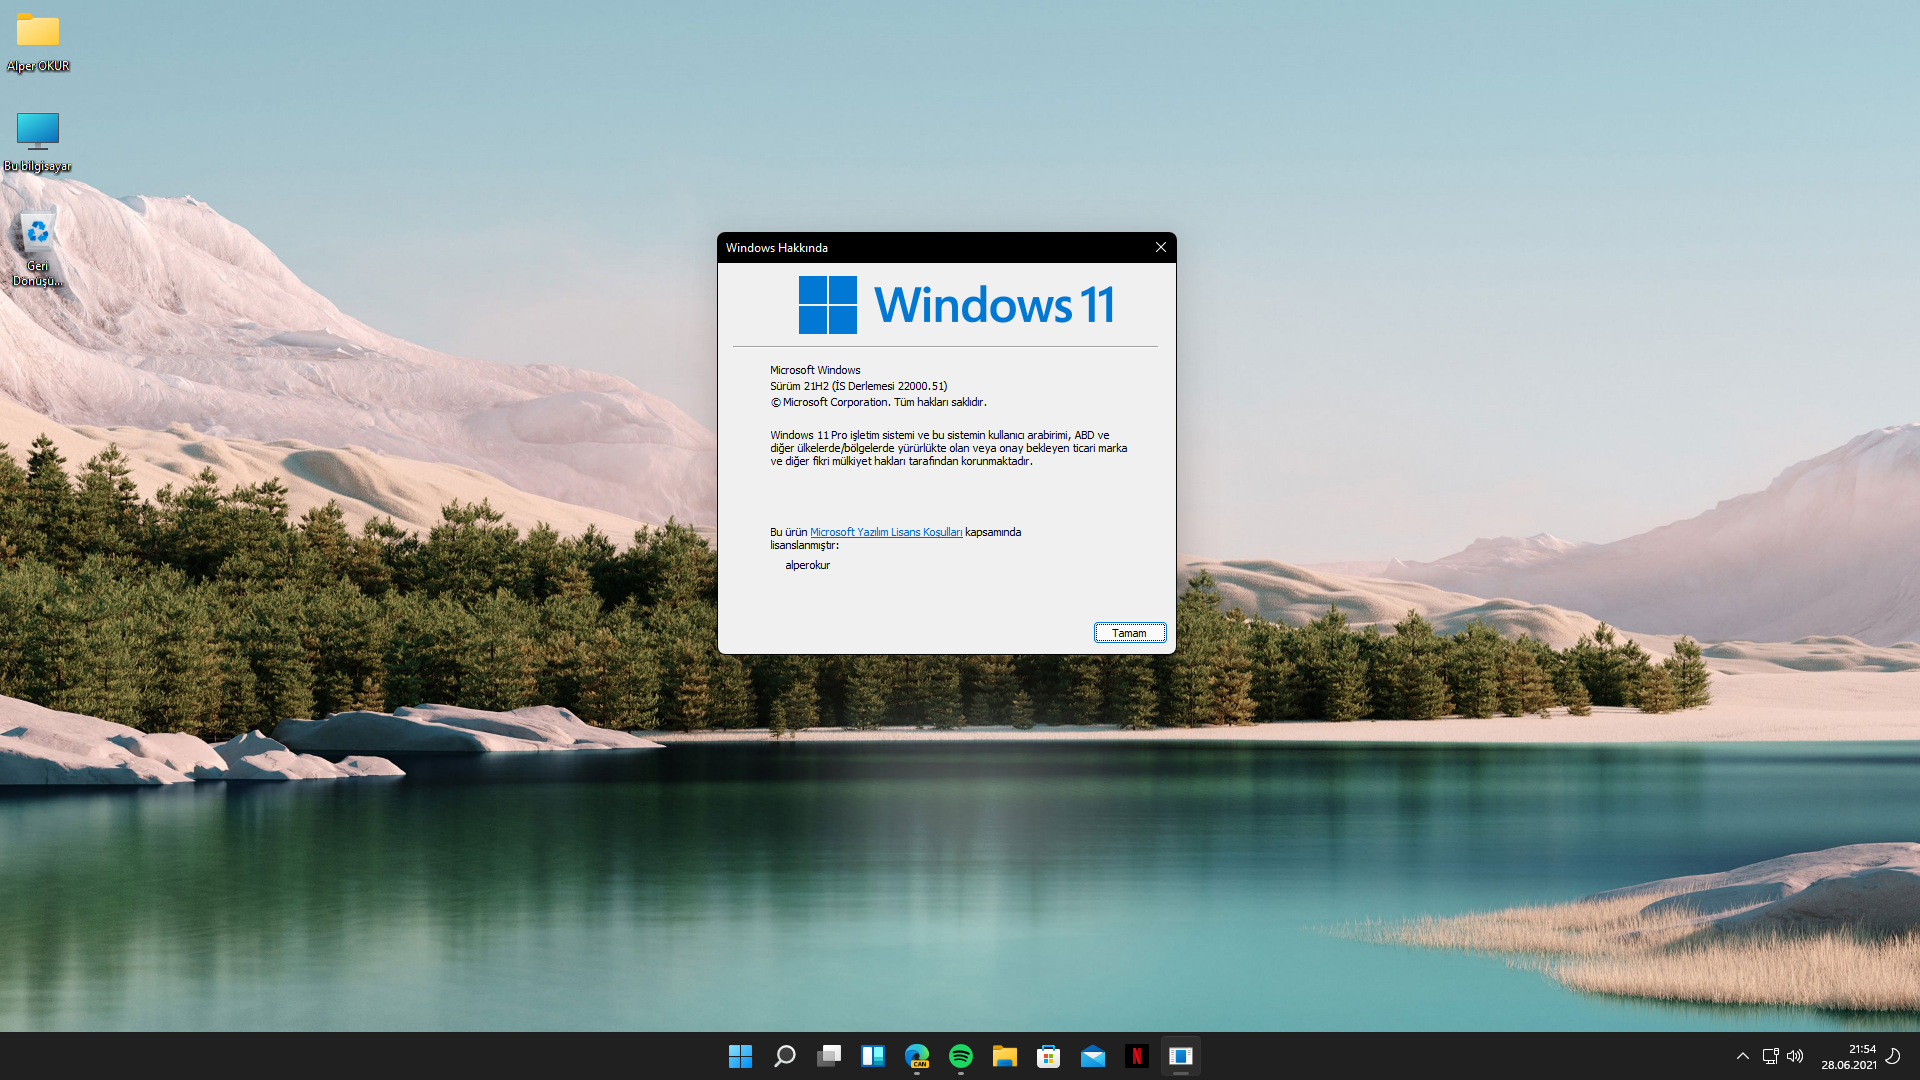1920x1080 pixels.
Task: Toggle Focus assist moon icon
Action: tap(1893, 1056)
